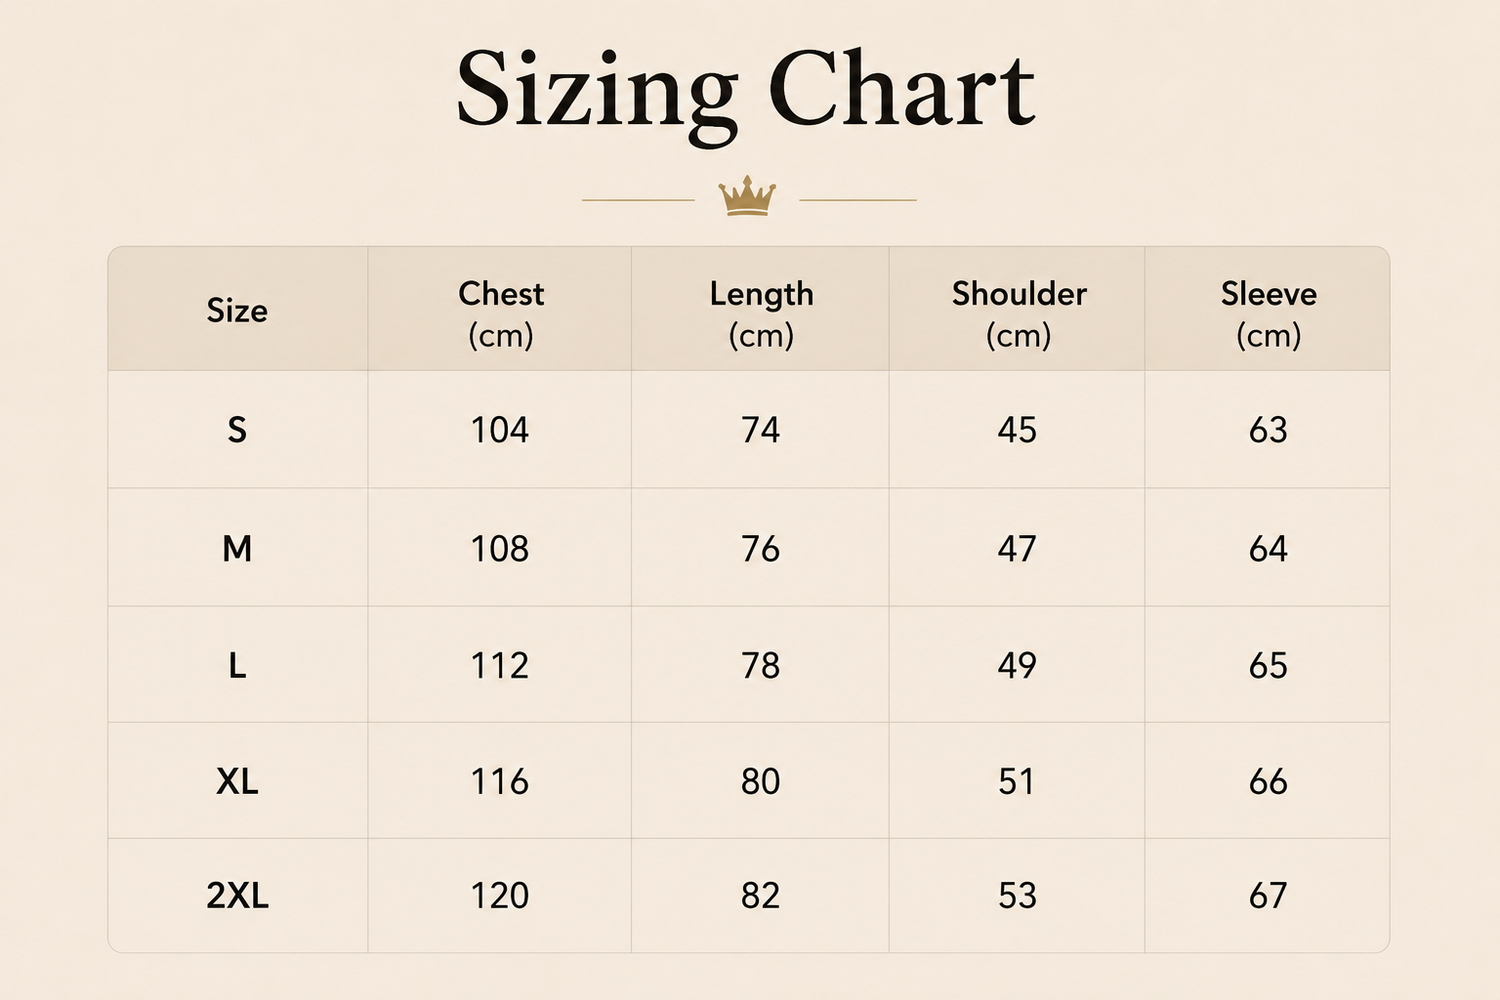Click the S size row label

tap(237, 430)
